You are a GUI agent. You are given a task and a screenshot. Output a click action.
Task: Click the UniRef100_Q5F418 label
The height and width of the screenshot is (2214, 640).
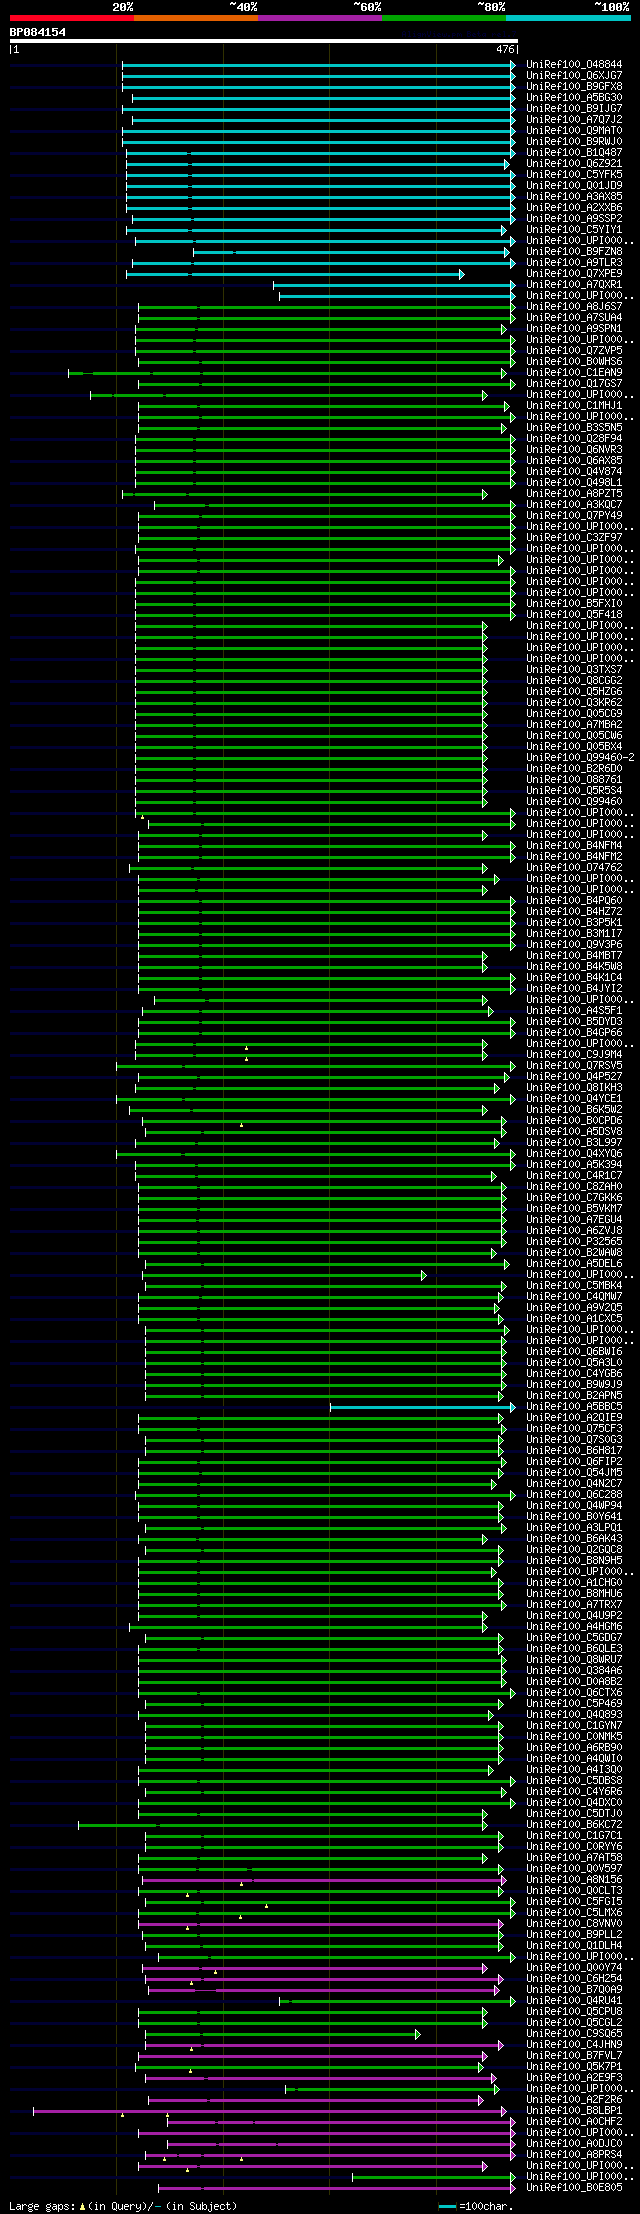click(574, 615)
